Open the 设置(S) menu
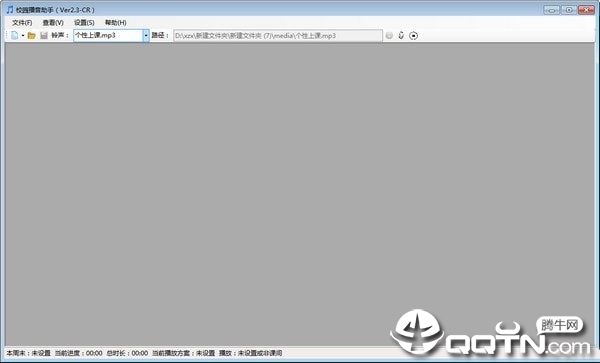Viewport: 600px width, 363px height. click(84, 23)
